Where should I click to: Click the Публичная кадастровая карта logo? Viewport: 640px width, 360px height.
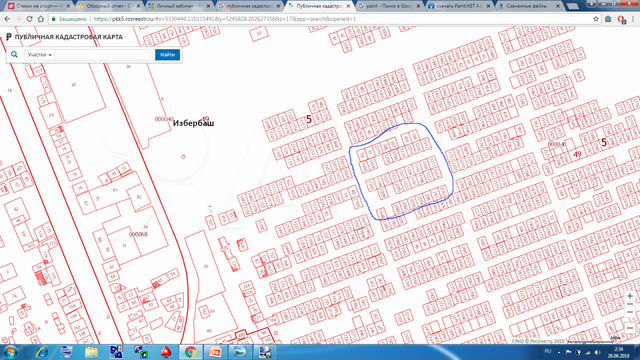(64, 37)
